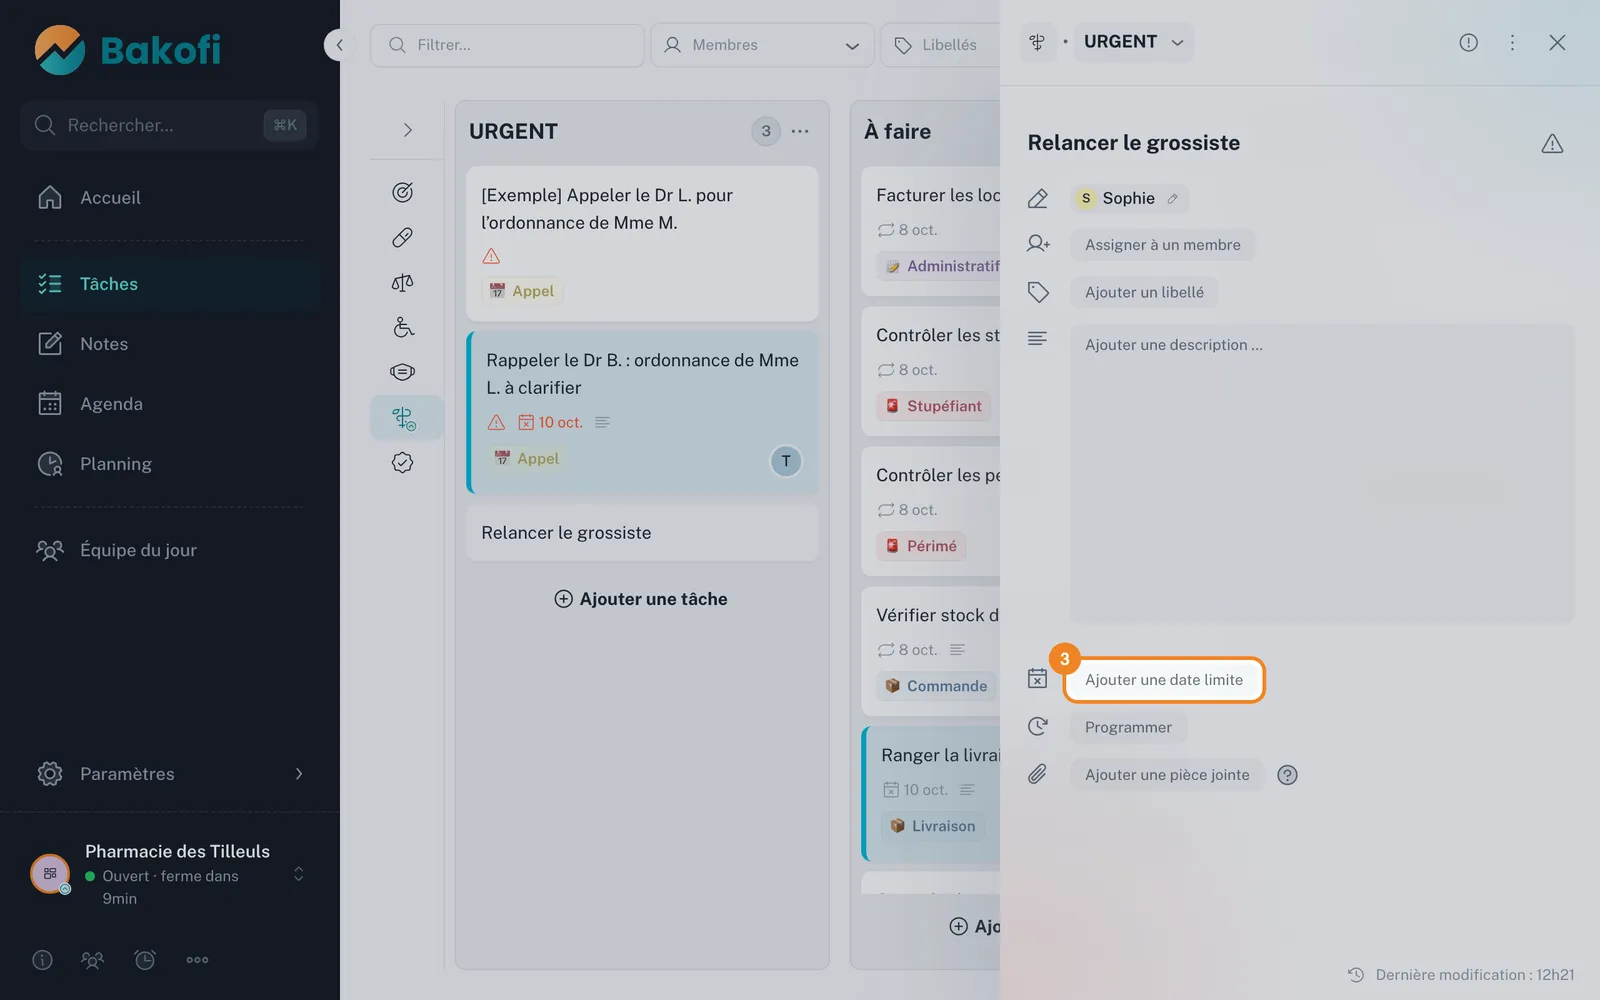Select the wheelchair category icon
The image size is (1600, 1000).
(x=402, y=327)
